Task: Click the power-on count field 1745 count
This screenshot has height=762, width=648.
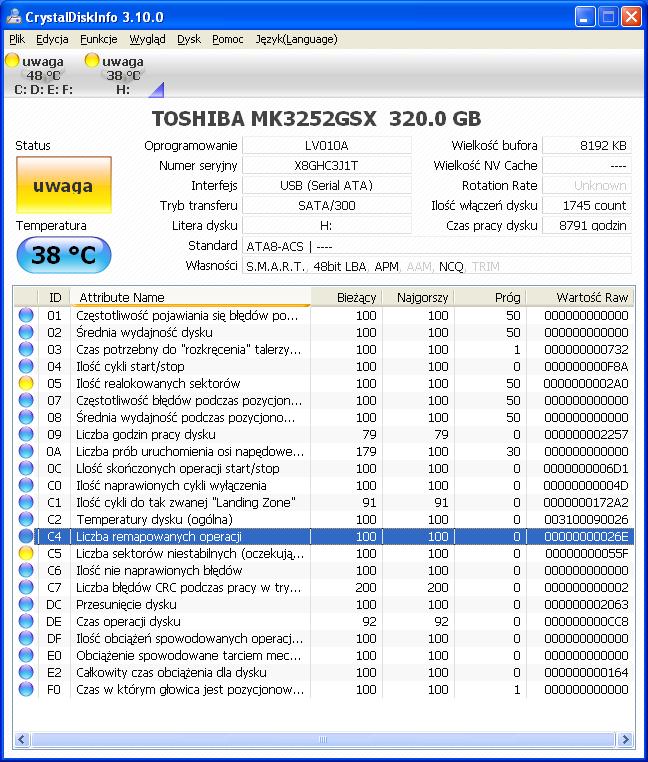Action: click(587, 206)
